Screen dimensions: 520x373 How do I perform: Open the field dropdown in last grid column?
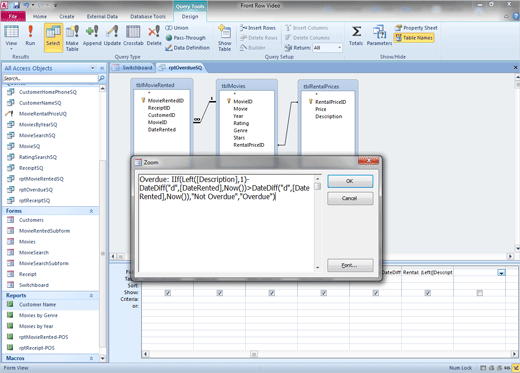501,273
